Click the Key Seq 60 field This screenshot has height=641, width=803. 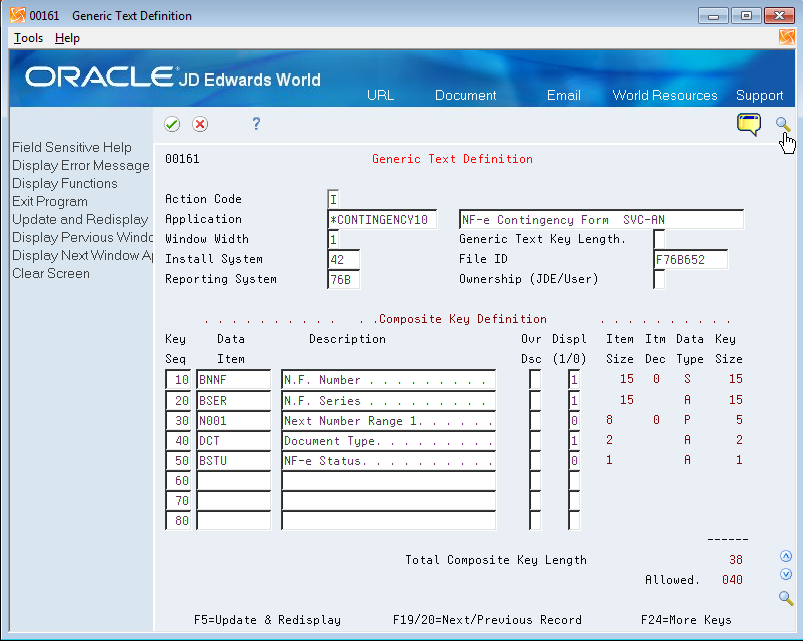[x=178, y=480]
